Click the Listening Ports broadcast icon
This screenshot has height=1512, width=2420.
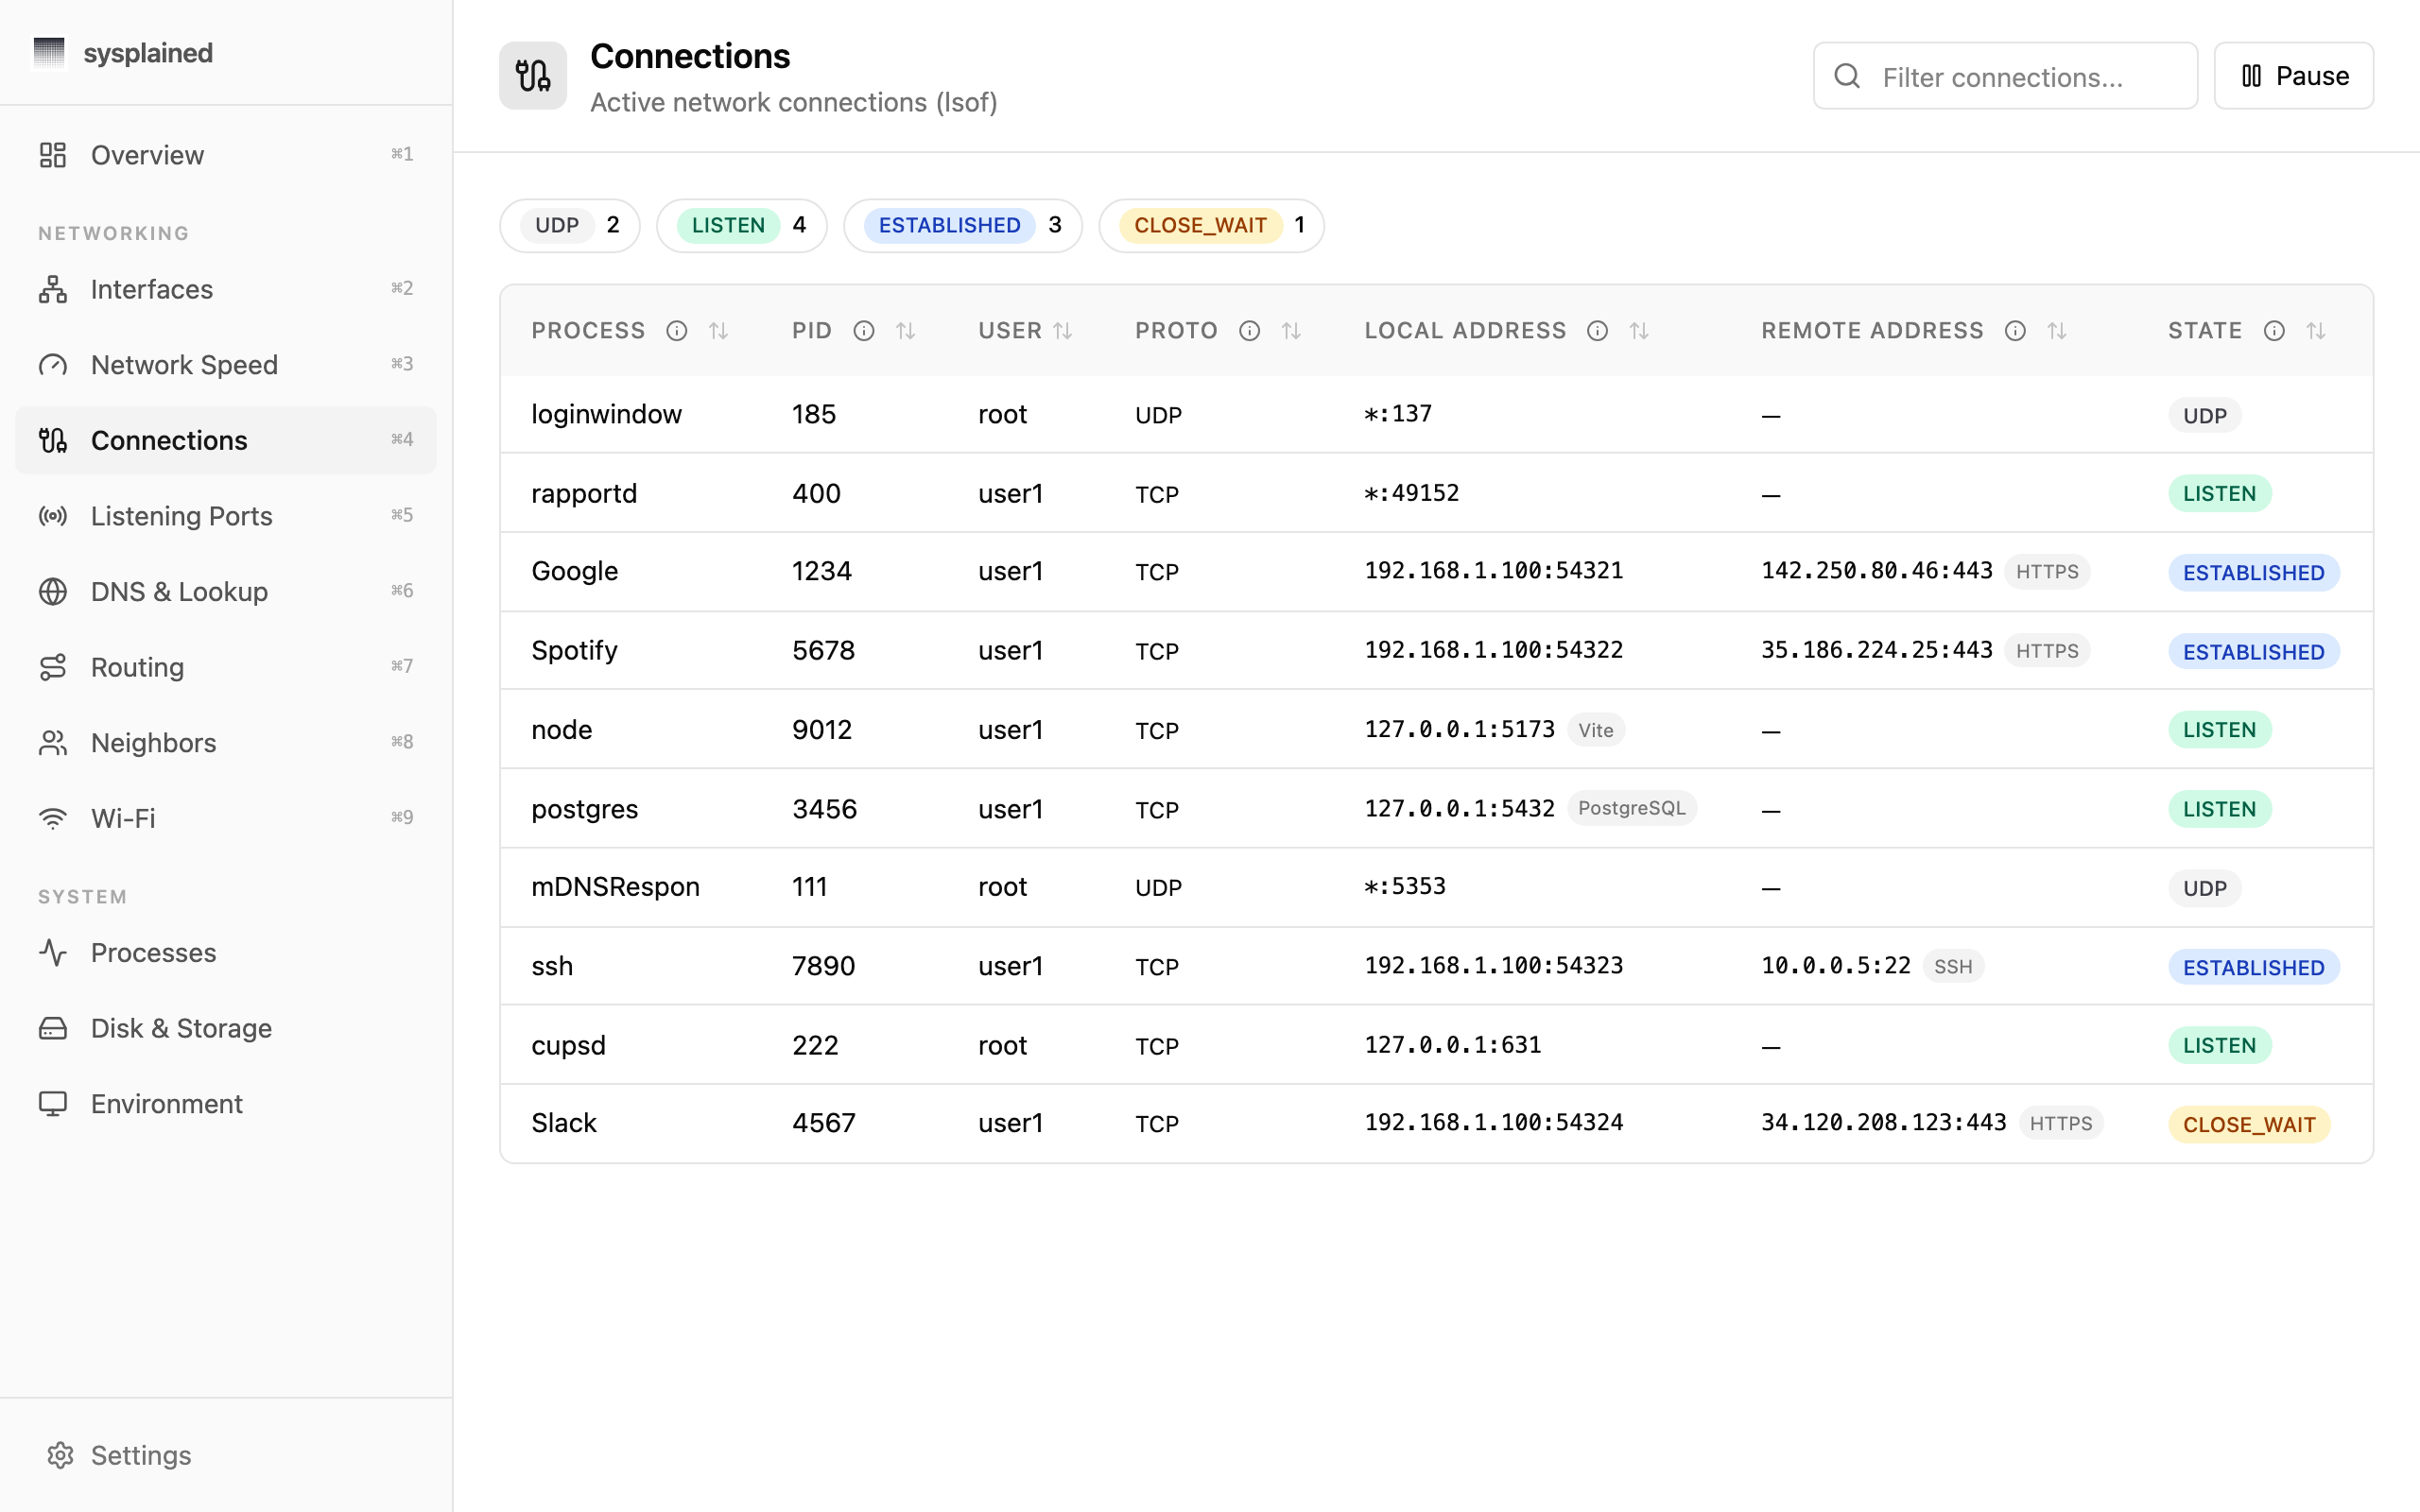(53, 516)
